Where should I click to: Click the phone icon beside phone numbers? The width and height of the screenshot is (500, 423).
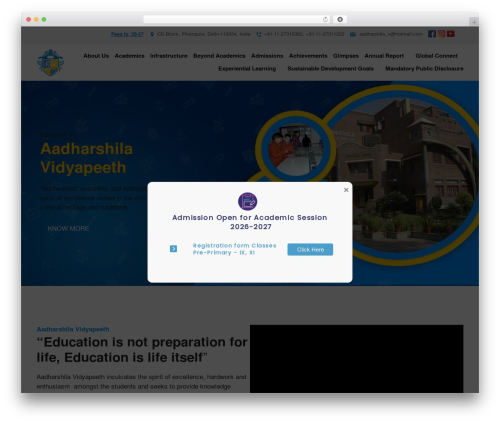259,34
